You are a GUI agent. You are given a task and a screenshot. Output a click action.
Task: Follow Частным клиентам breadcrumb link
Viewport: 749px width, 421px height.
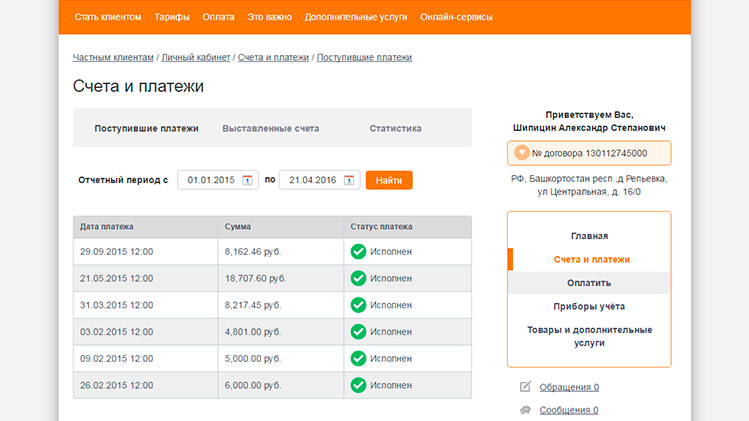(x=113, y=57)
